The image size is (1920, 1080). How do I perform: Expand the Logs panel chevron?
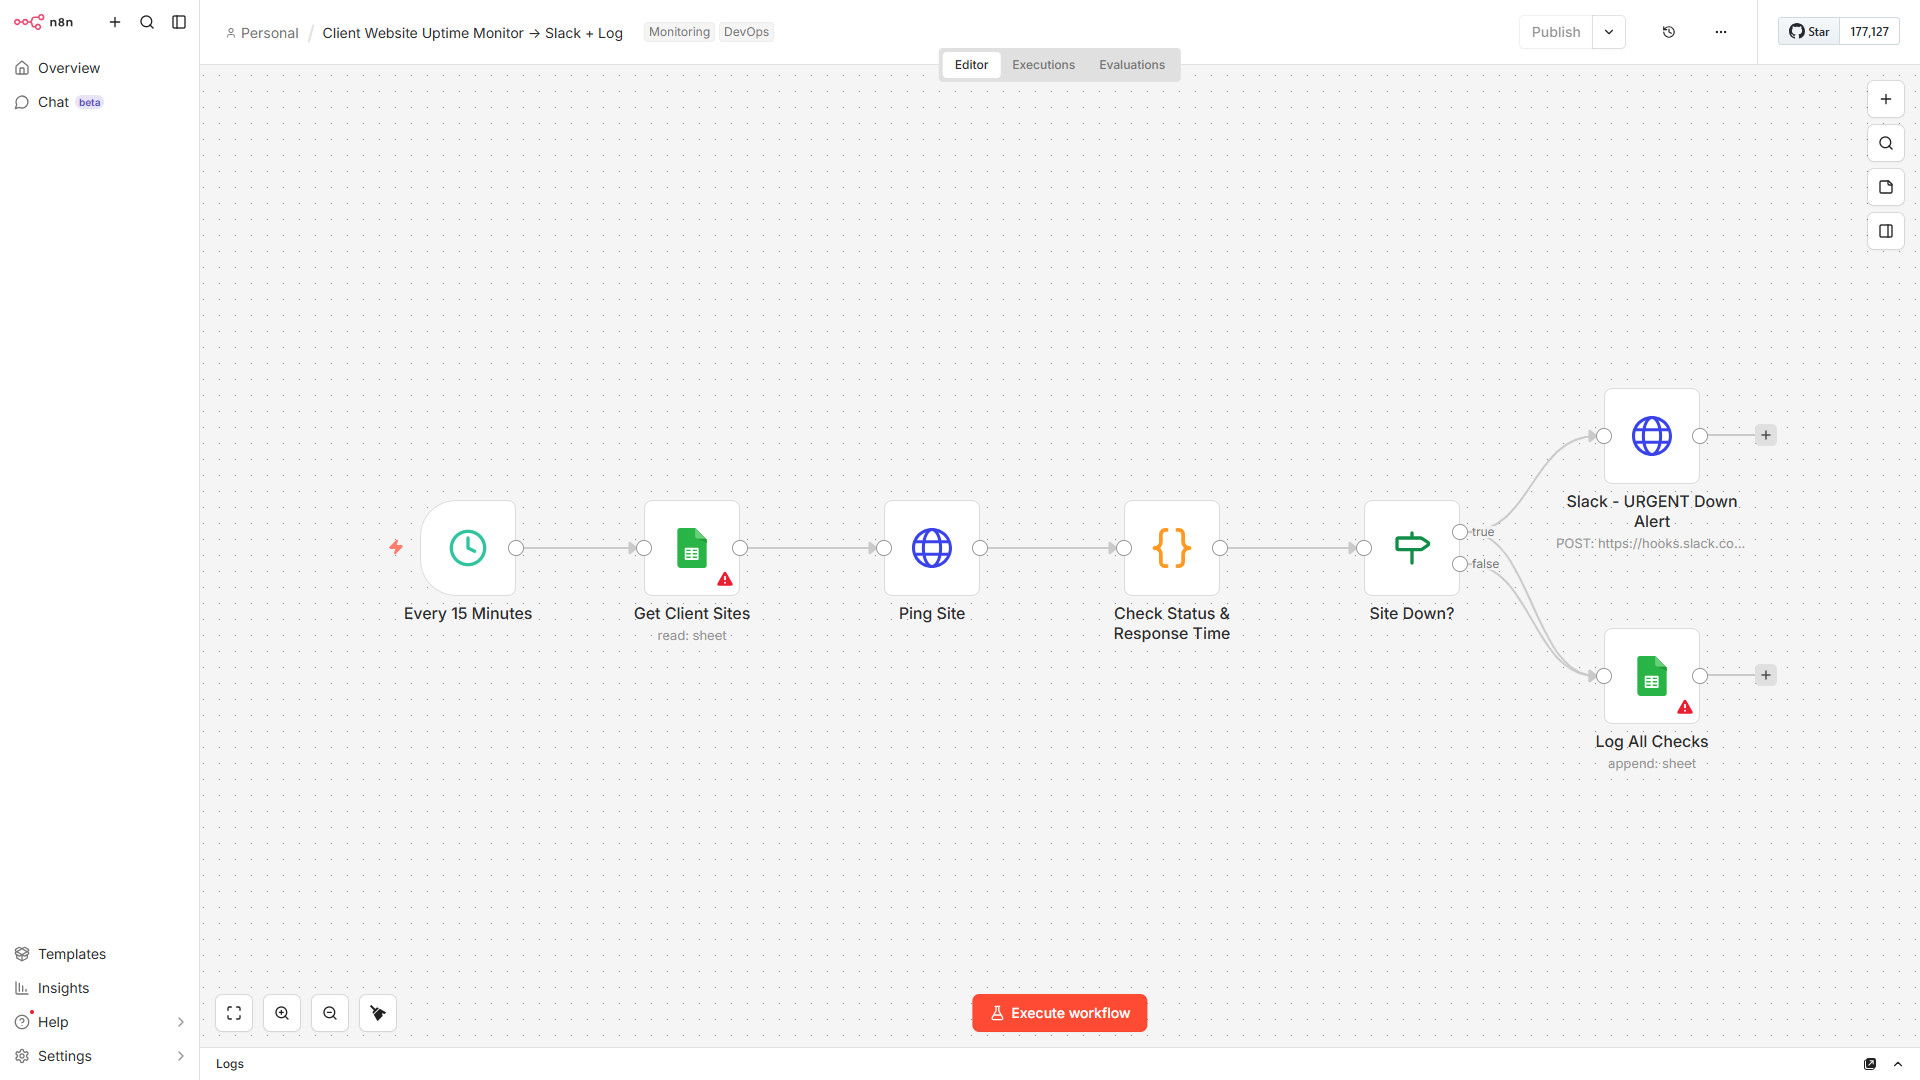(x=1897, y=1063)
